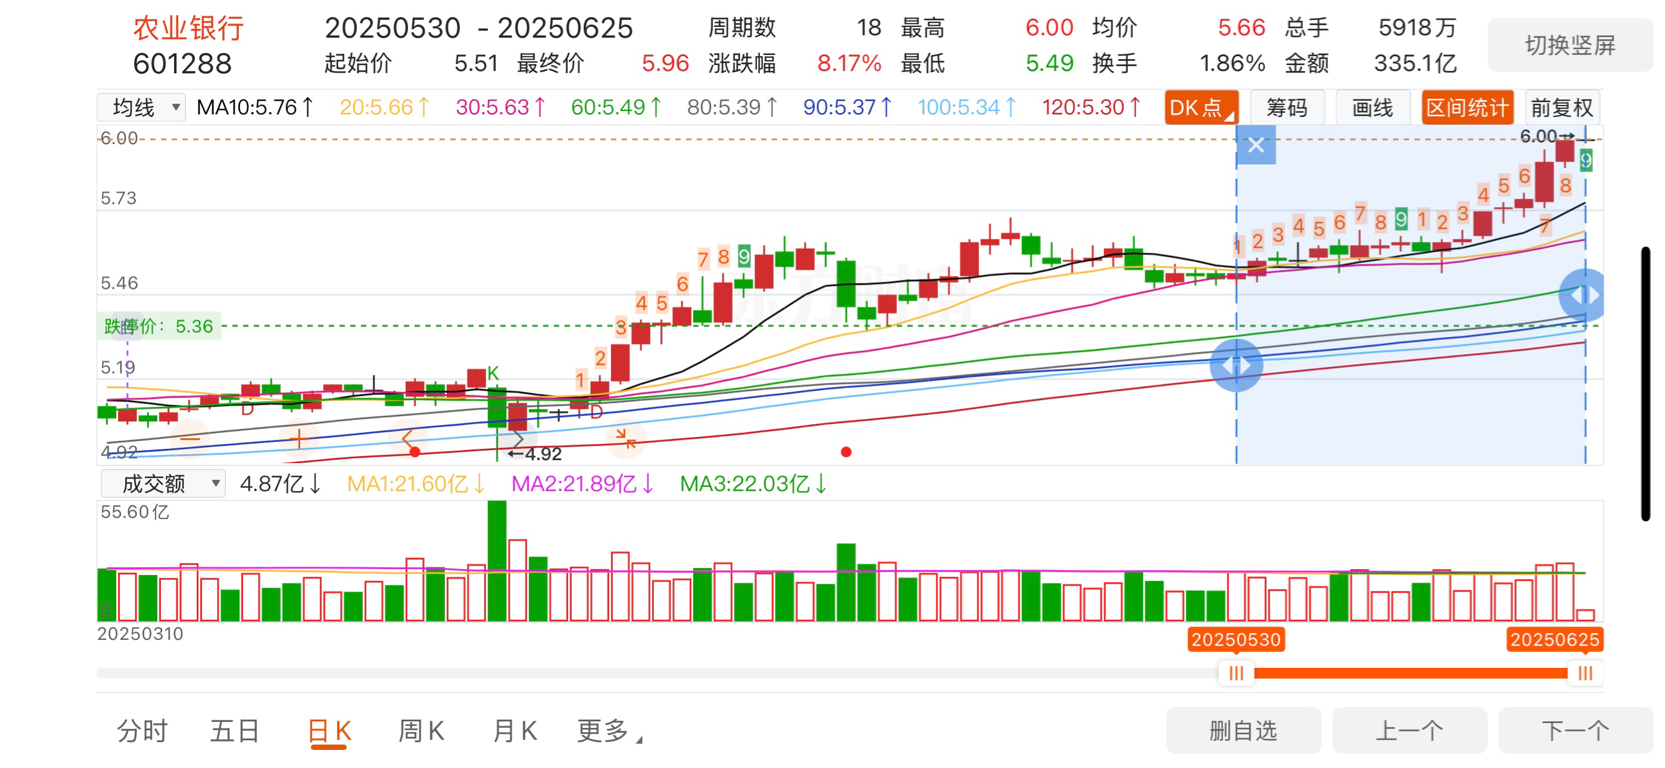Toggle the DK点 indicator button
The image size is (1665, 768).
[1201, 108]
